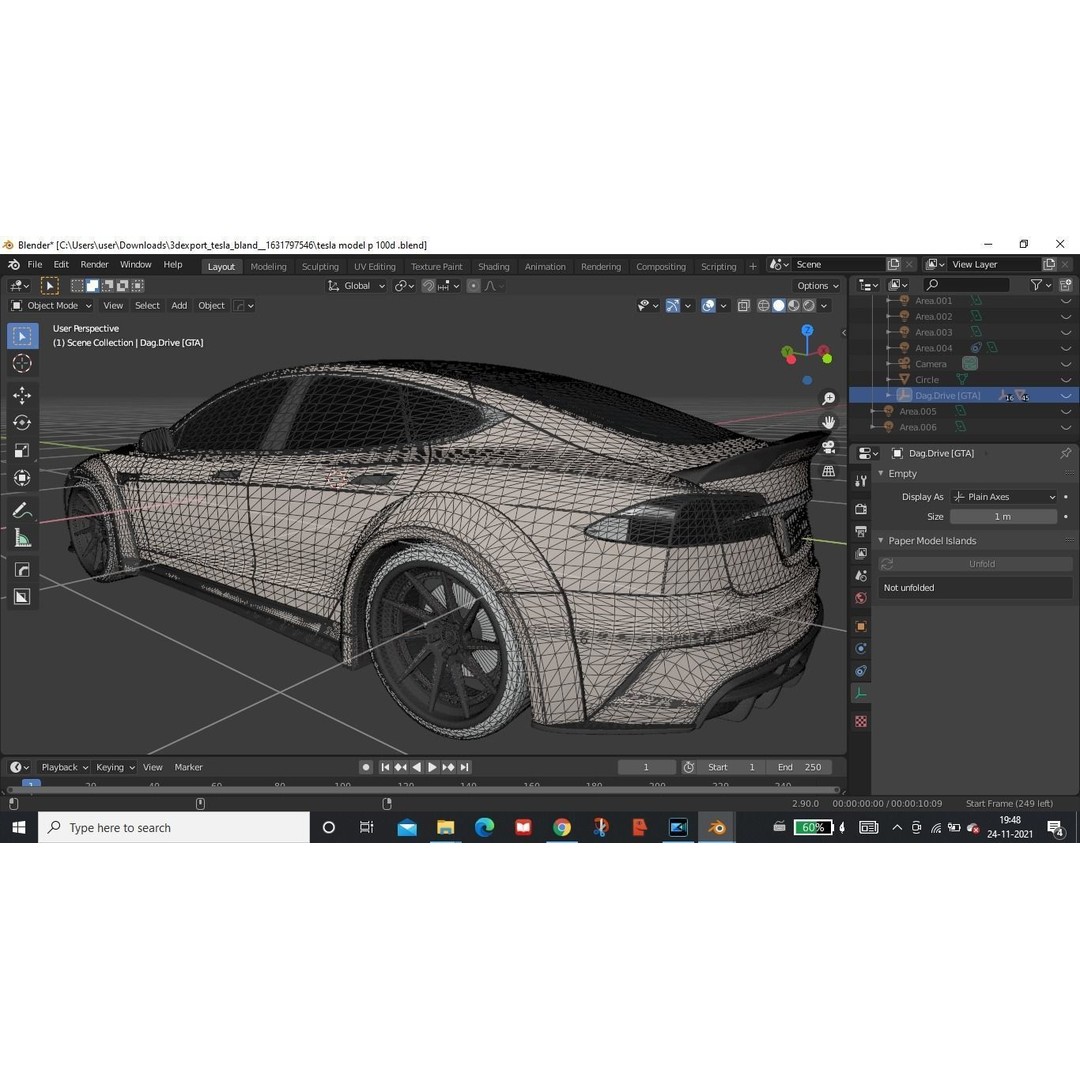Expand the Dag.Drive [GTA] outliner row
1080x1080 pixels.
click(x=889, y=395)
